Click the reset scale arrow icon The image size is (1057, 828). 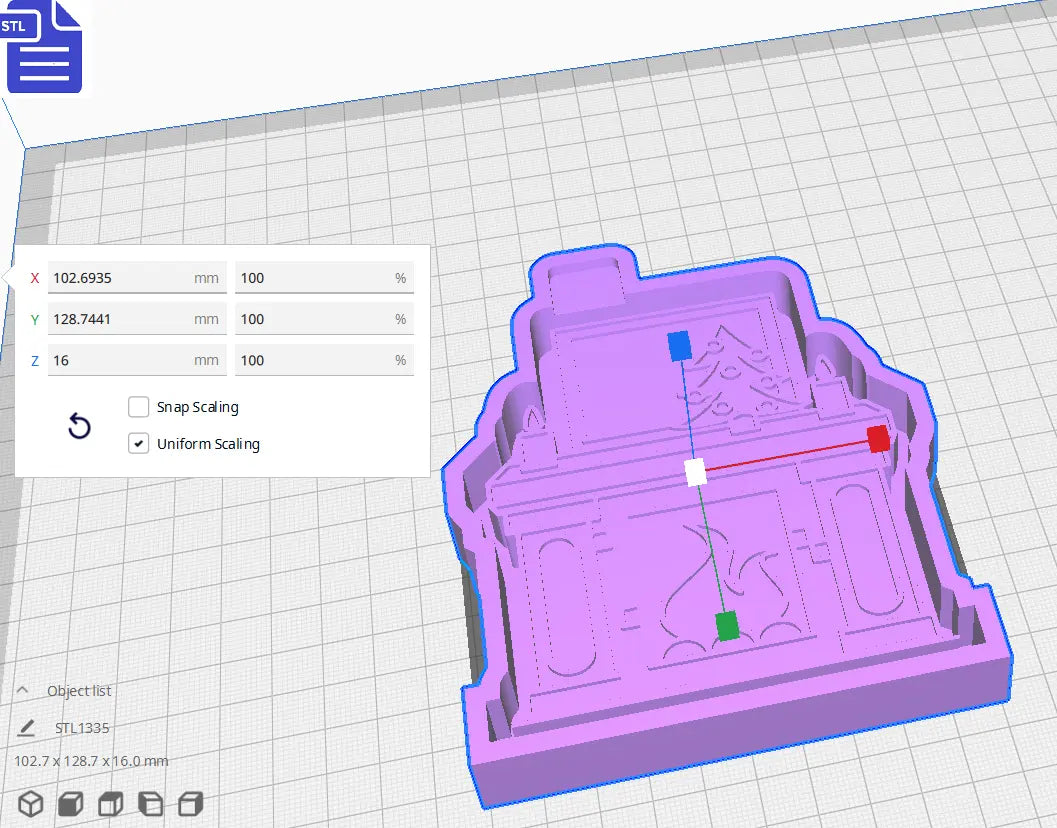[x=79, y=425]
